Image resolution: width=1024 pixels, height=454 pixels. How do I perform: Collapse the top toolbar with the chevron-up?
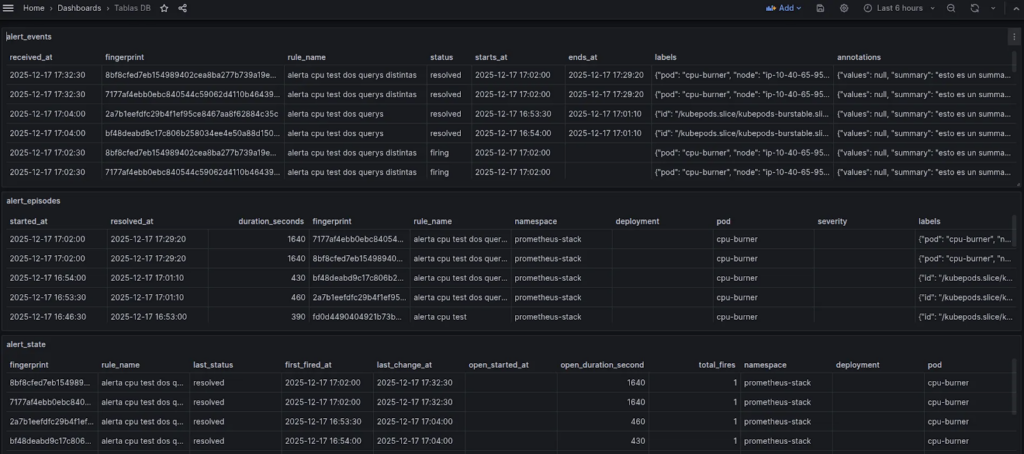(x=1013, y=8)
